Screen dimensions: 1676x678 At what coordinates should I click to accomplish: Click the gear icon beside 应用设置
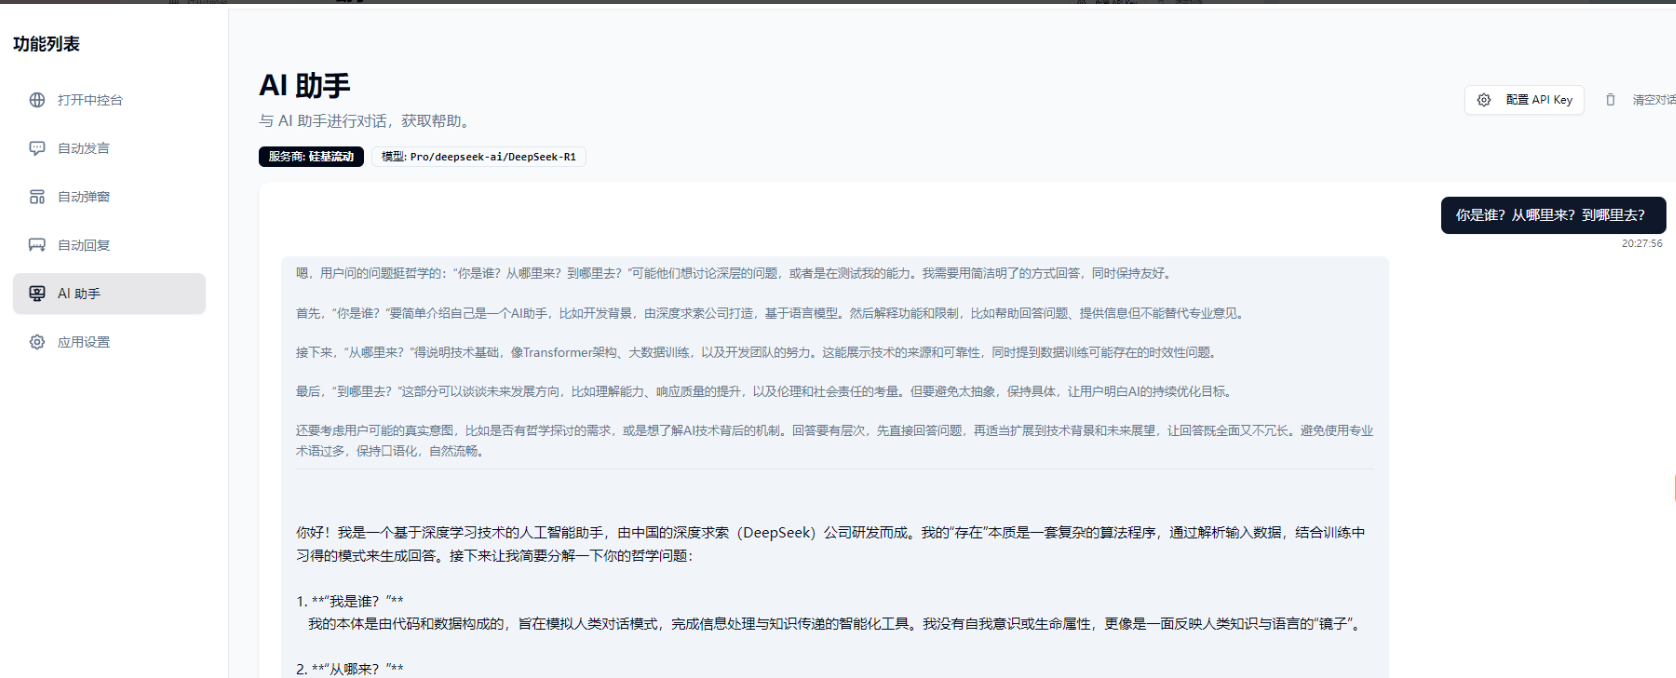coord(37,342)
